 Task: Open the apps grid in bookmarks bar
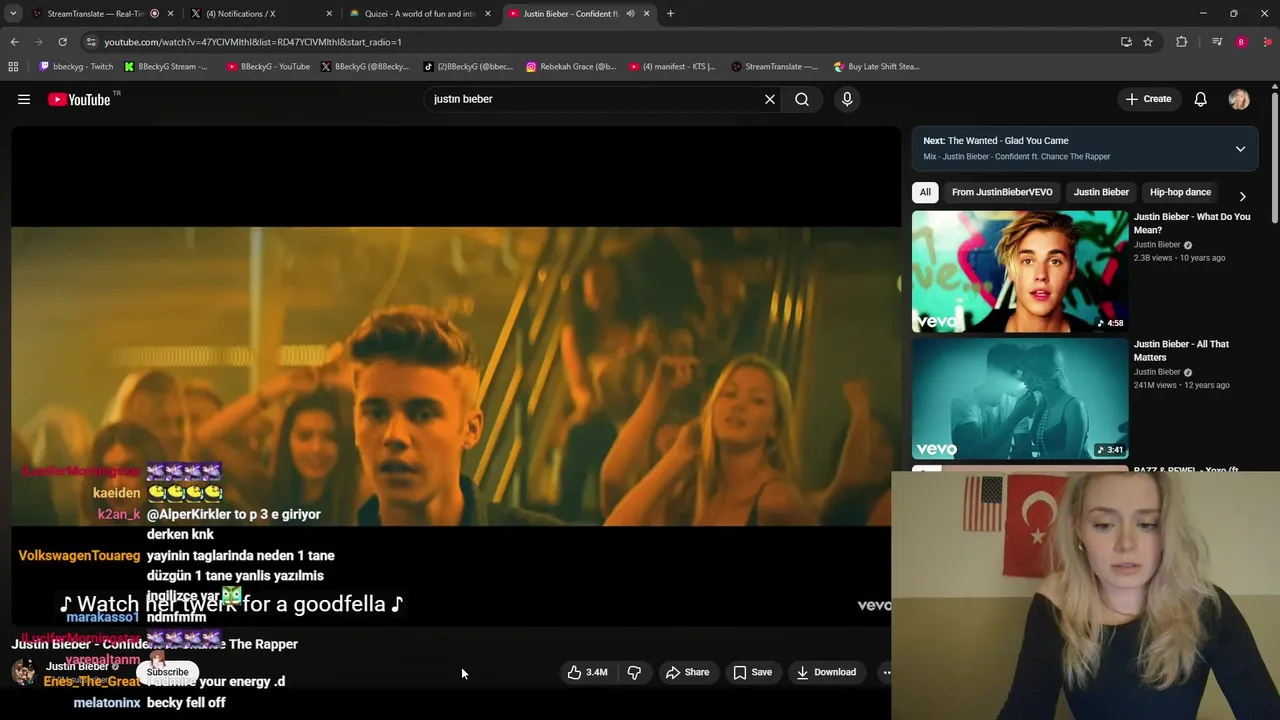click(x=13, y=67)
